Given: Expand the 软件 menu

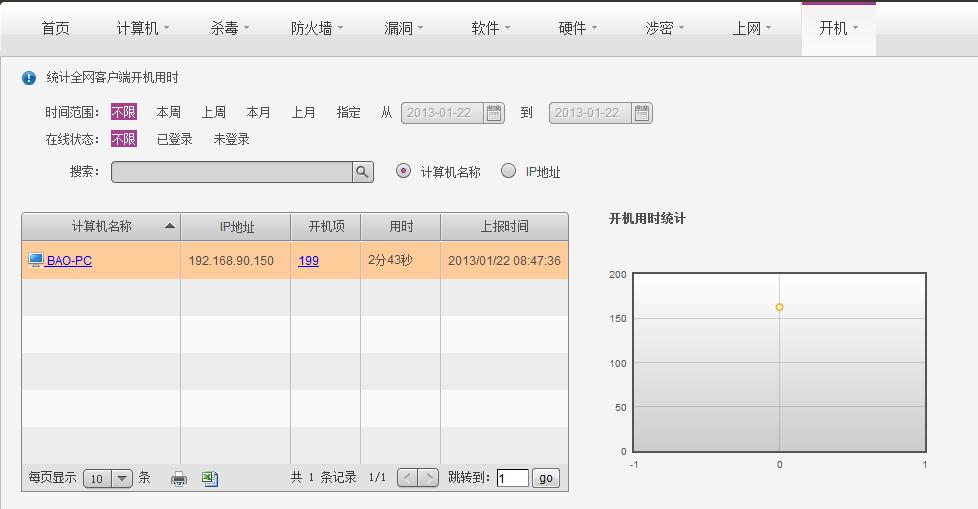Looking at the screenshot, I should (x=490, y=28).
